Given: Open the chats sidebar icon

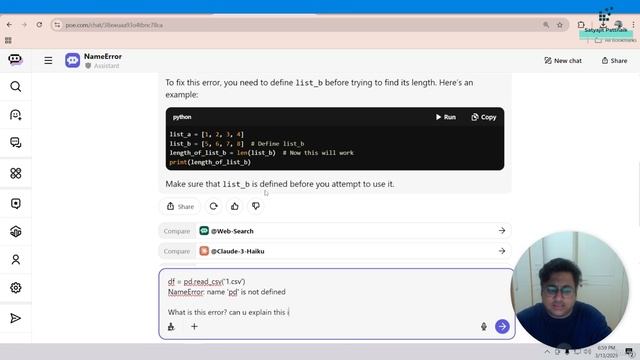Looking at the screenshot, I should coord(16,142).
